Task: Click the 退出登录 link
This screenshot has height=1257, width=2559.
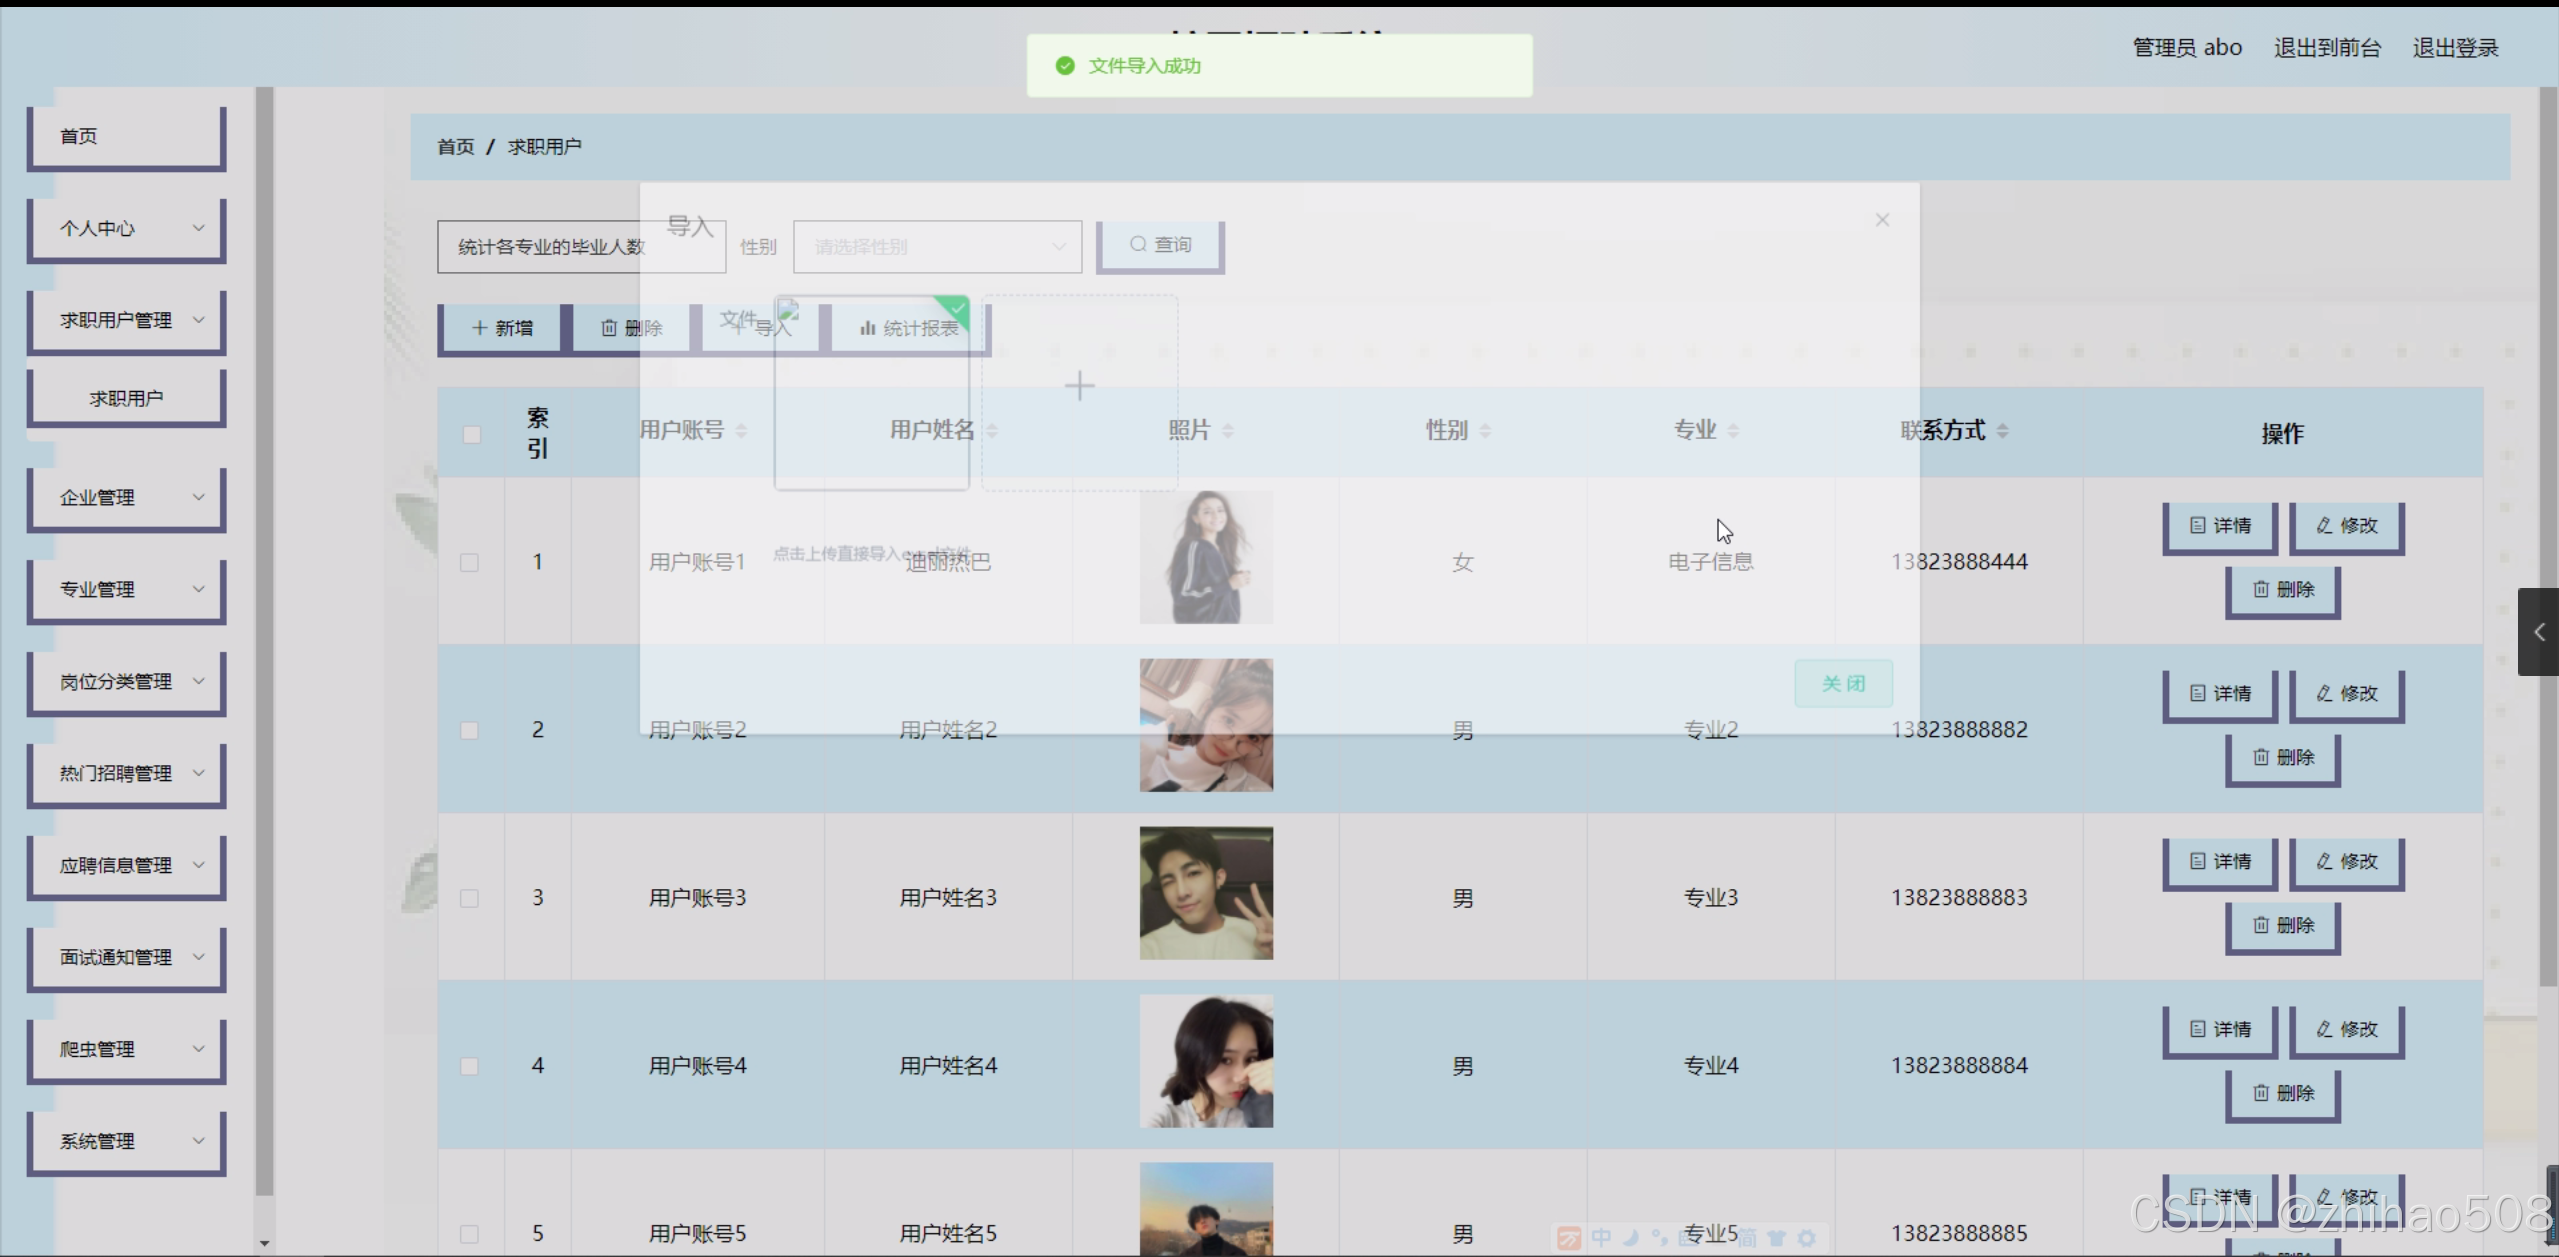Action: (2455, 48)
